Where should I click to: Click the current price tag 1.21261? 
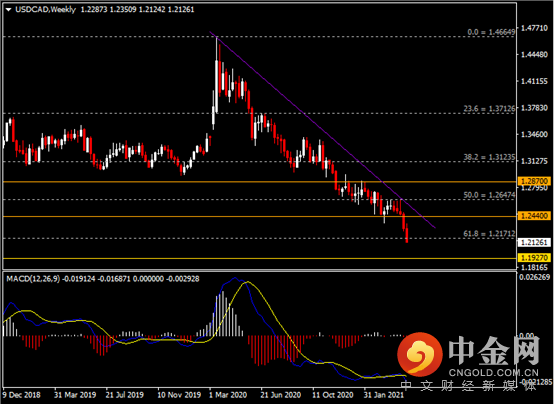(x=534, y=242)
